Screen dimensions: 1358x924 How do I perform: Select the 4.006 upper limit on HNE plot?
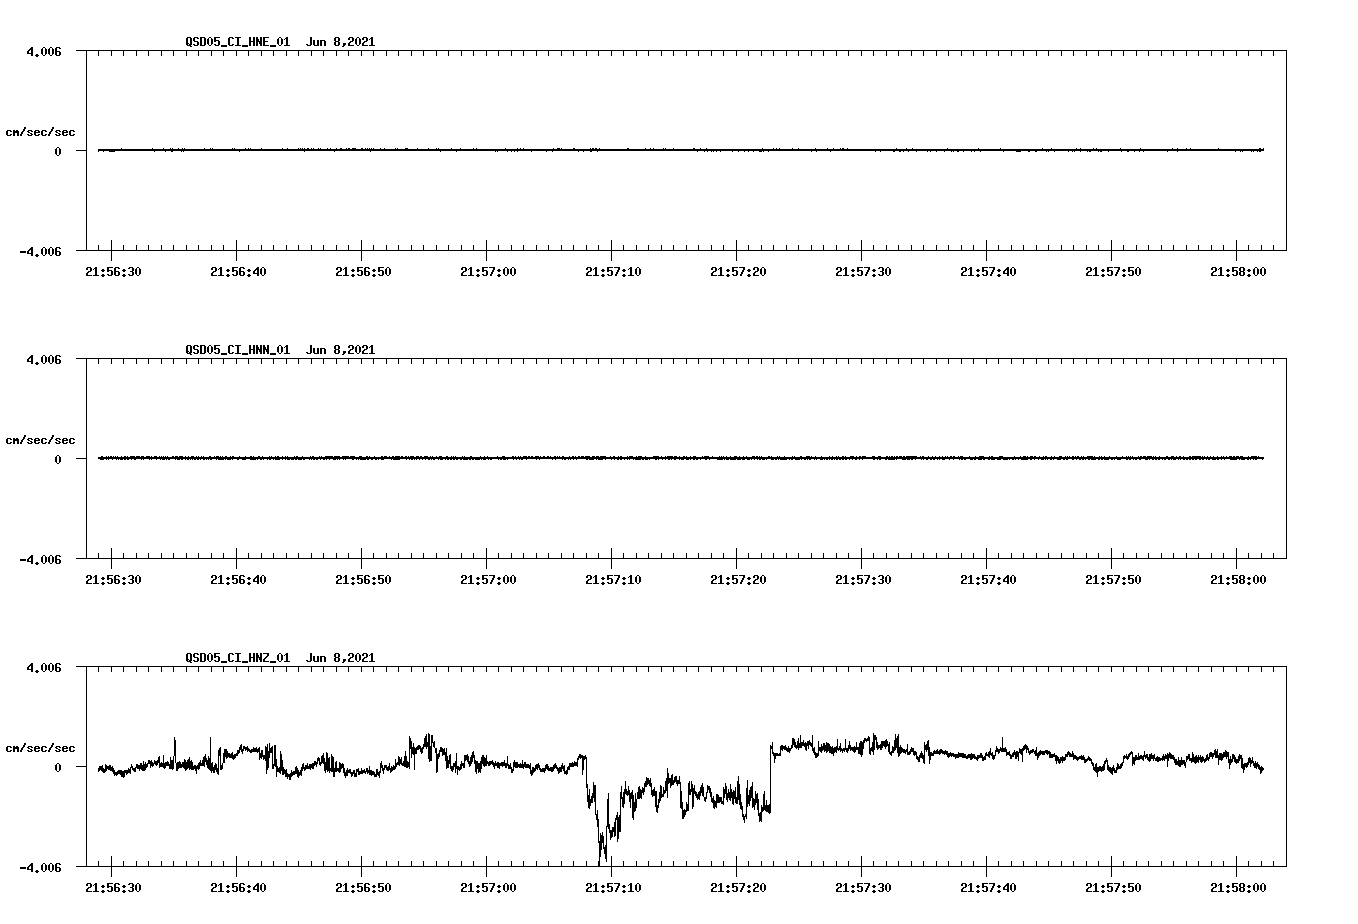pyautogui.click(x=43, y=51)
